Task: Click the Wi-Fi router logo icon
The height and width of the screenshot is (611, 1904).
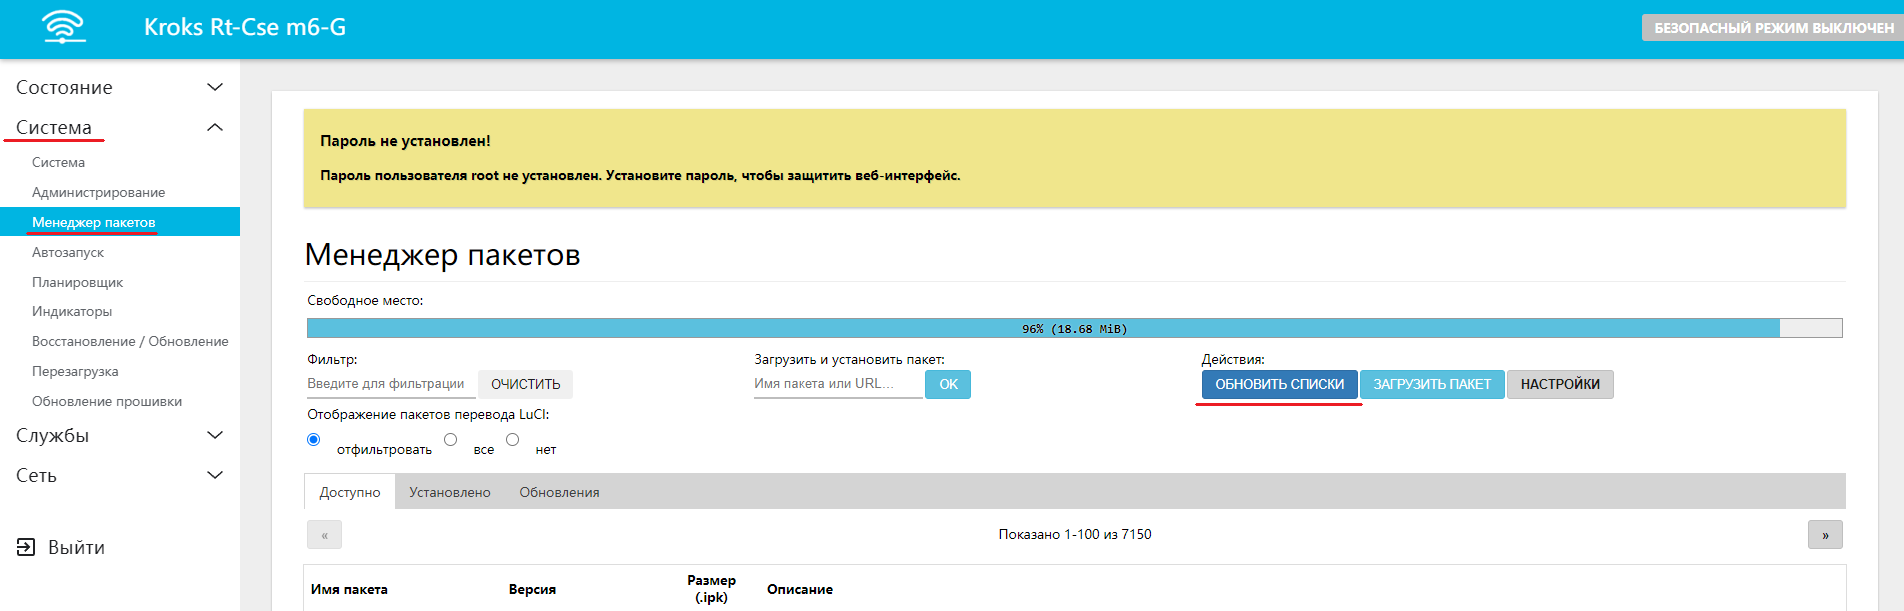Action: coord(64,27)
